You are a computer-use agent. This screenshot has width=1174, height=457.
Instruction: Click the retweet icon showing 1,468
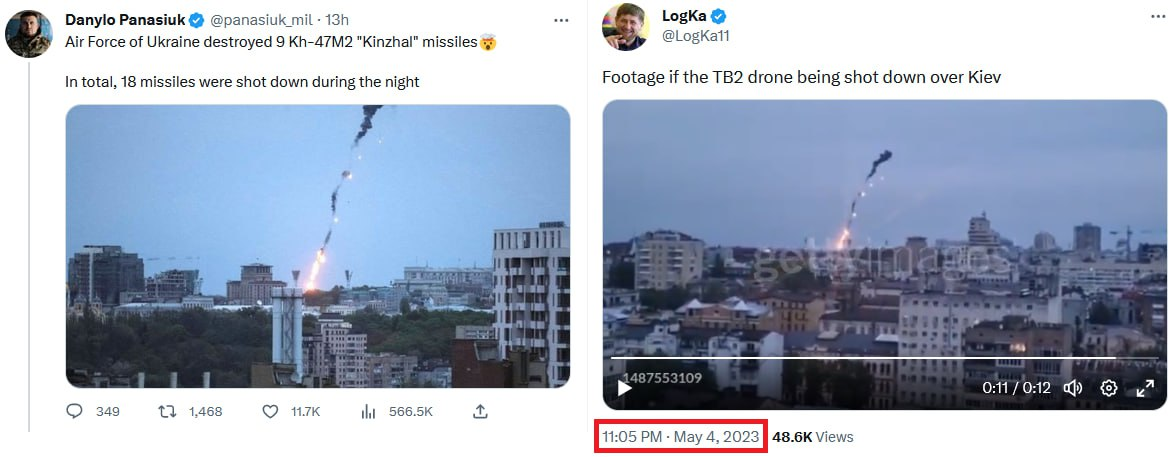167,411
